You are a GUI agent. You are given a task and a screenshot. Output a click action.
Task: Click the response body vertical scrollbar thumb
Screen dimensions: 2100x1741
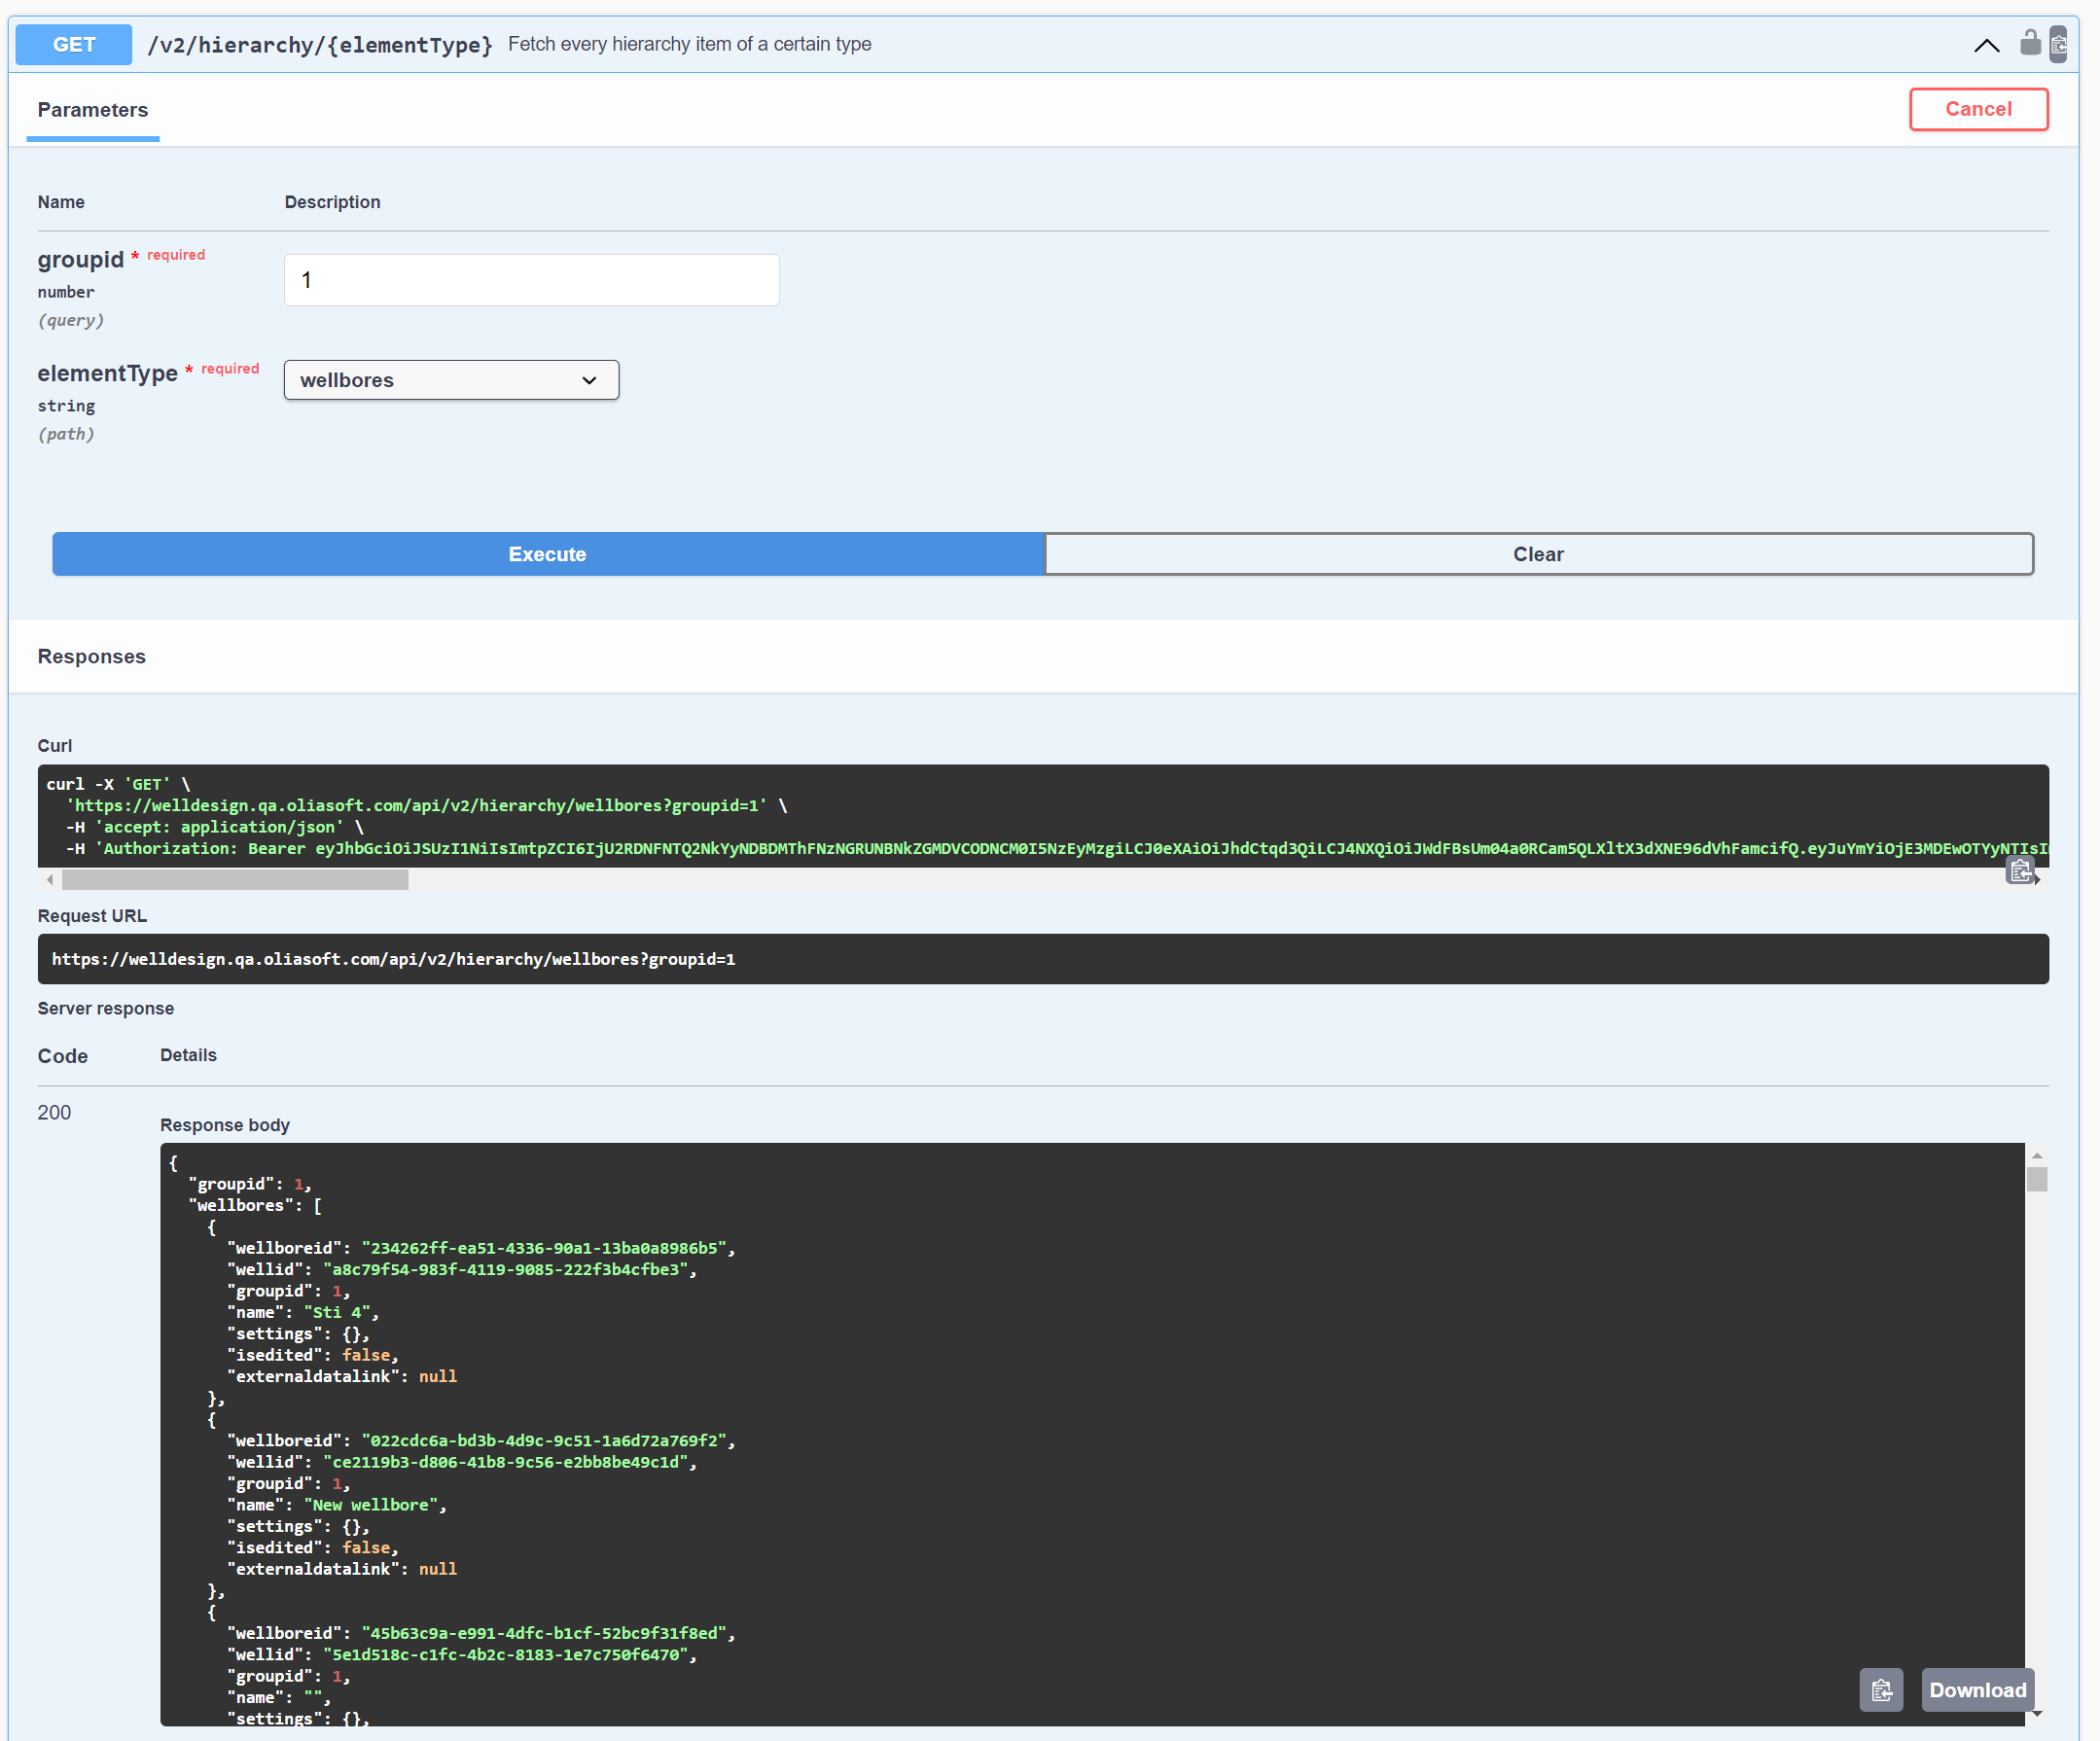coord(2037,1180)
